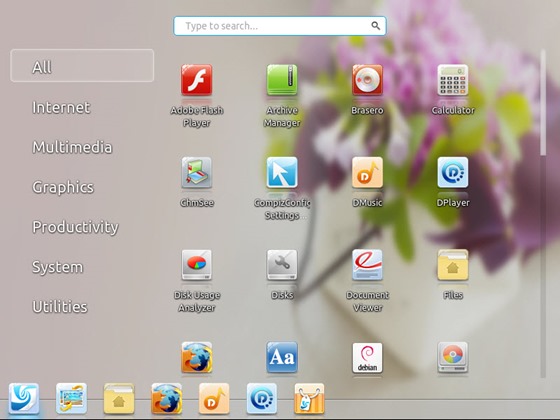Open DPlayer from the dock
560x420 pixels.
261,399
